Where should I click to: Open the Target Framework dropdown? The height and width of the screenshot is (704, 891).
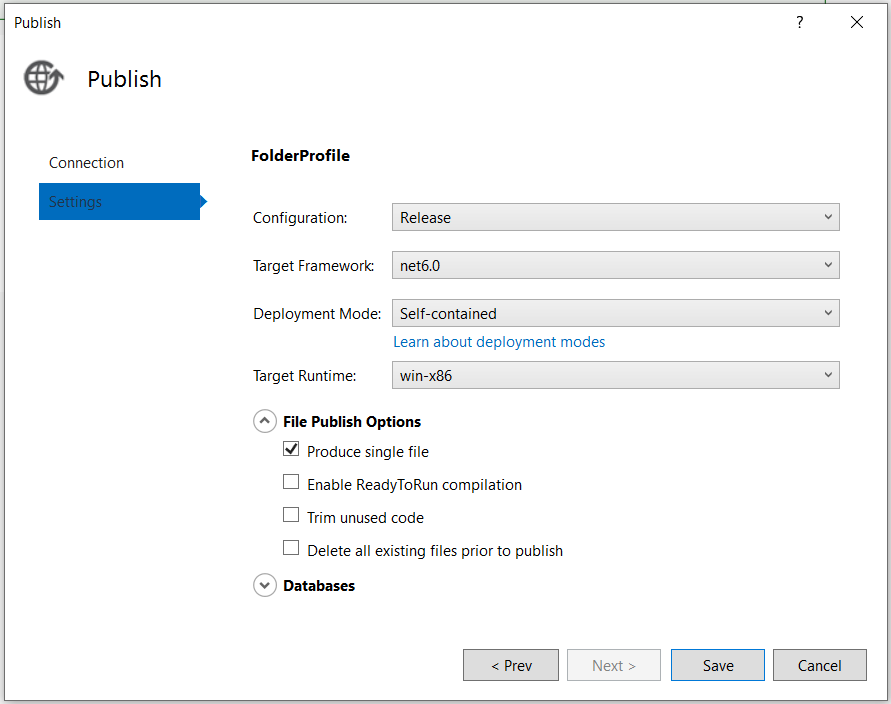click(615, 265)
